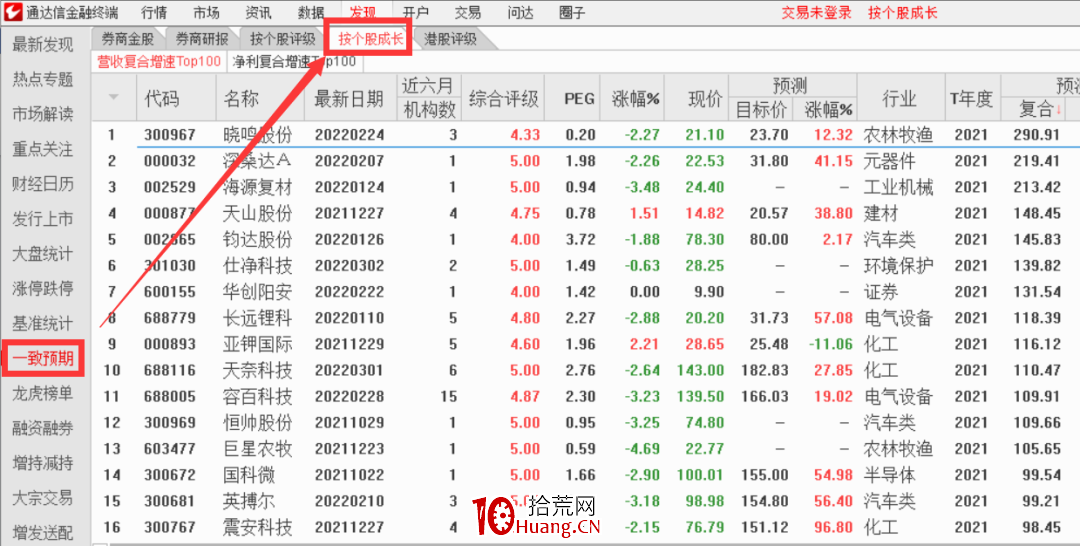Open the 交易 menu

tap(468, 12)
